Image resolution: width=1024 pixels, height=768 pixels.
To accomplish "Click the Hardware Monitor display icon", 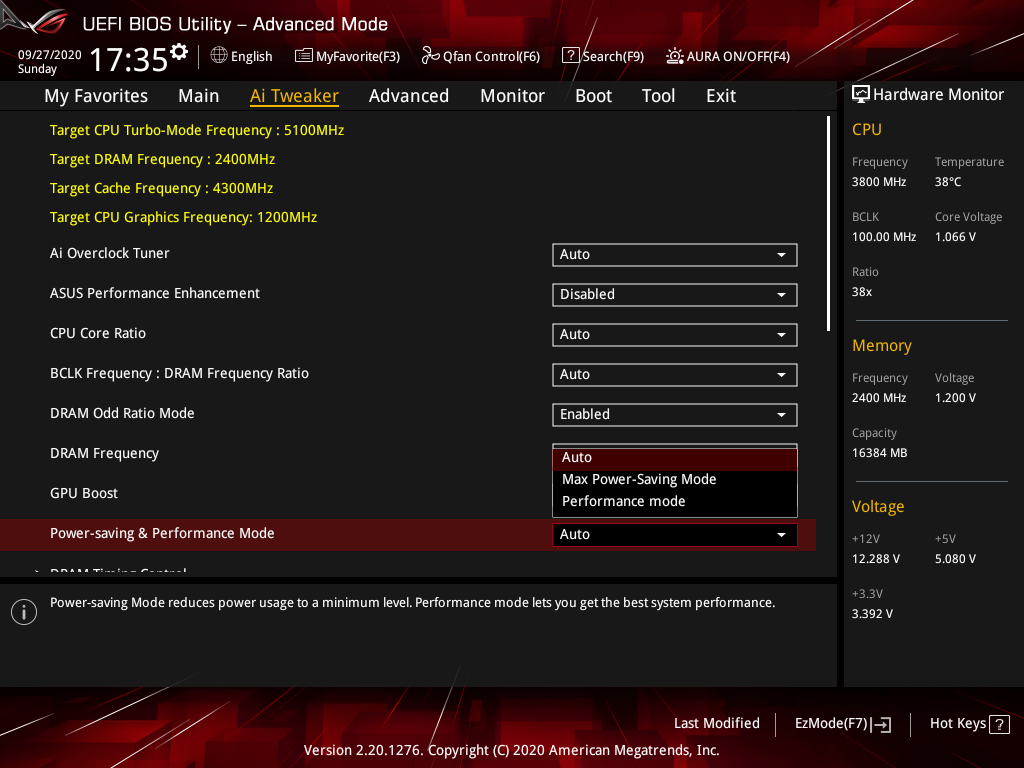I will tap(861, 94).
